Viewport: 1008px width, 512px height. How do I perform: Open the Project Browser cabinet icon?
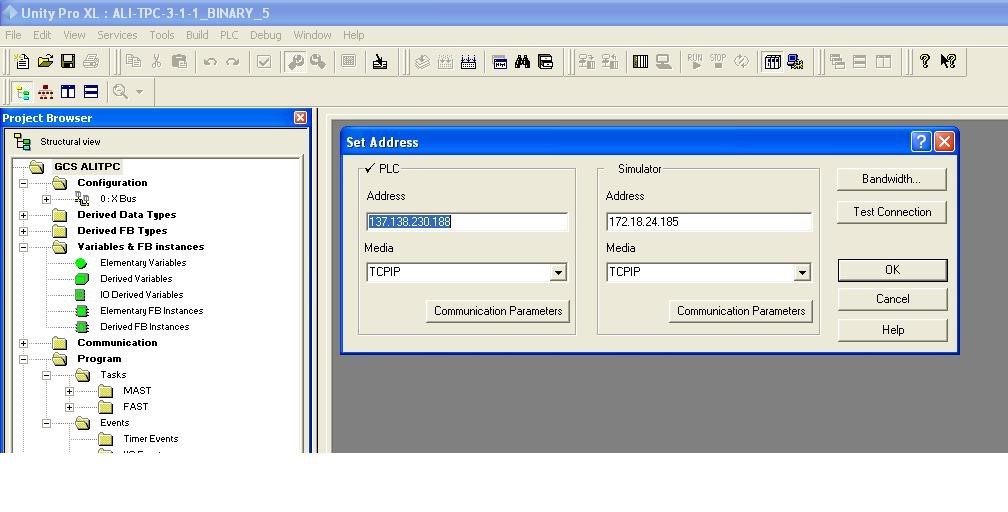pyautogui.click(x=545, y=62)
